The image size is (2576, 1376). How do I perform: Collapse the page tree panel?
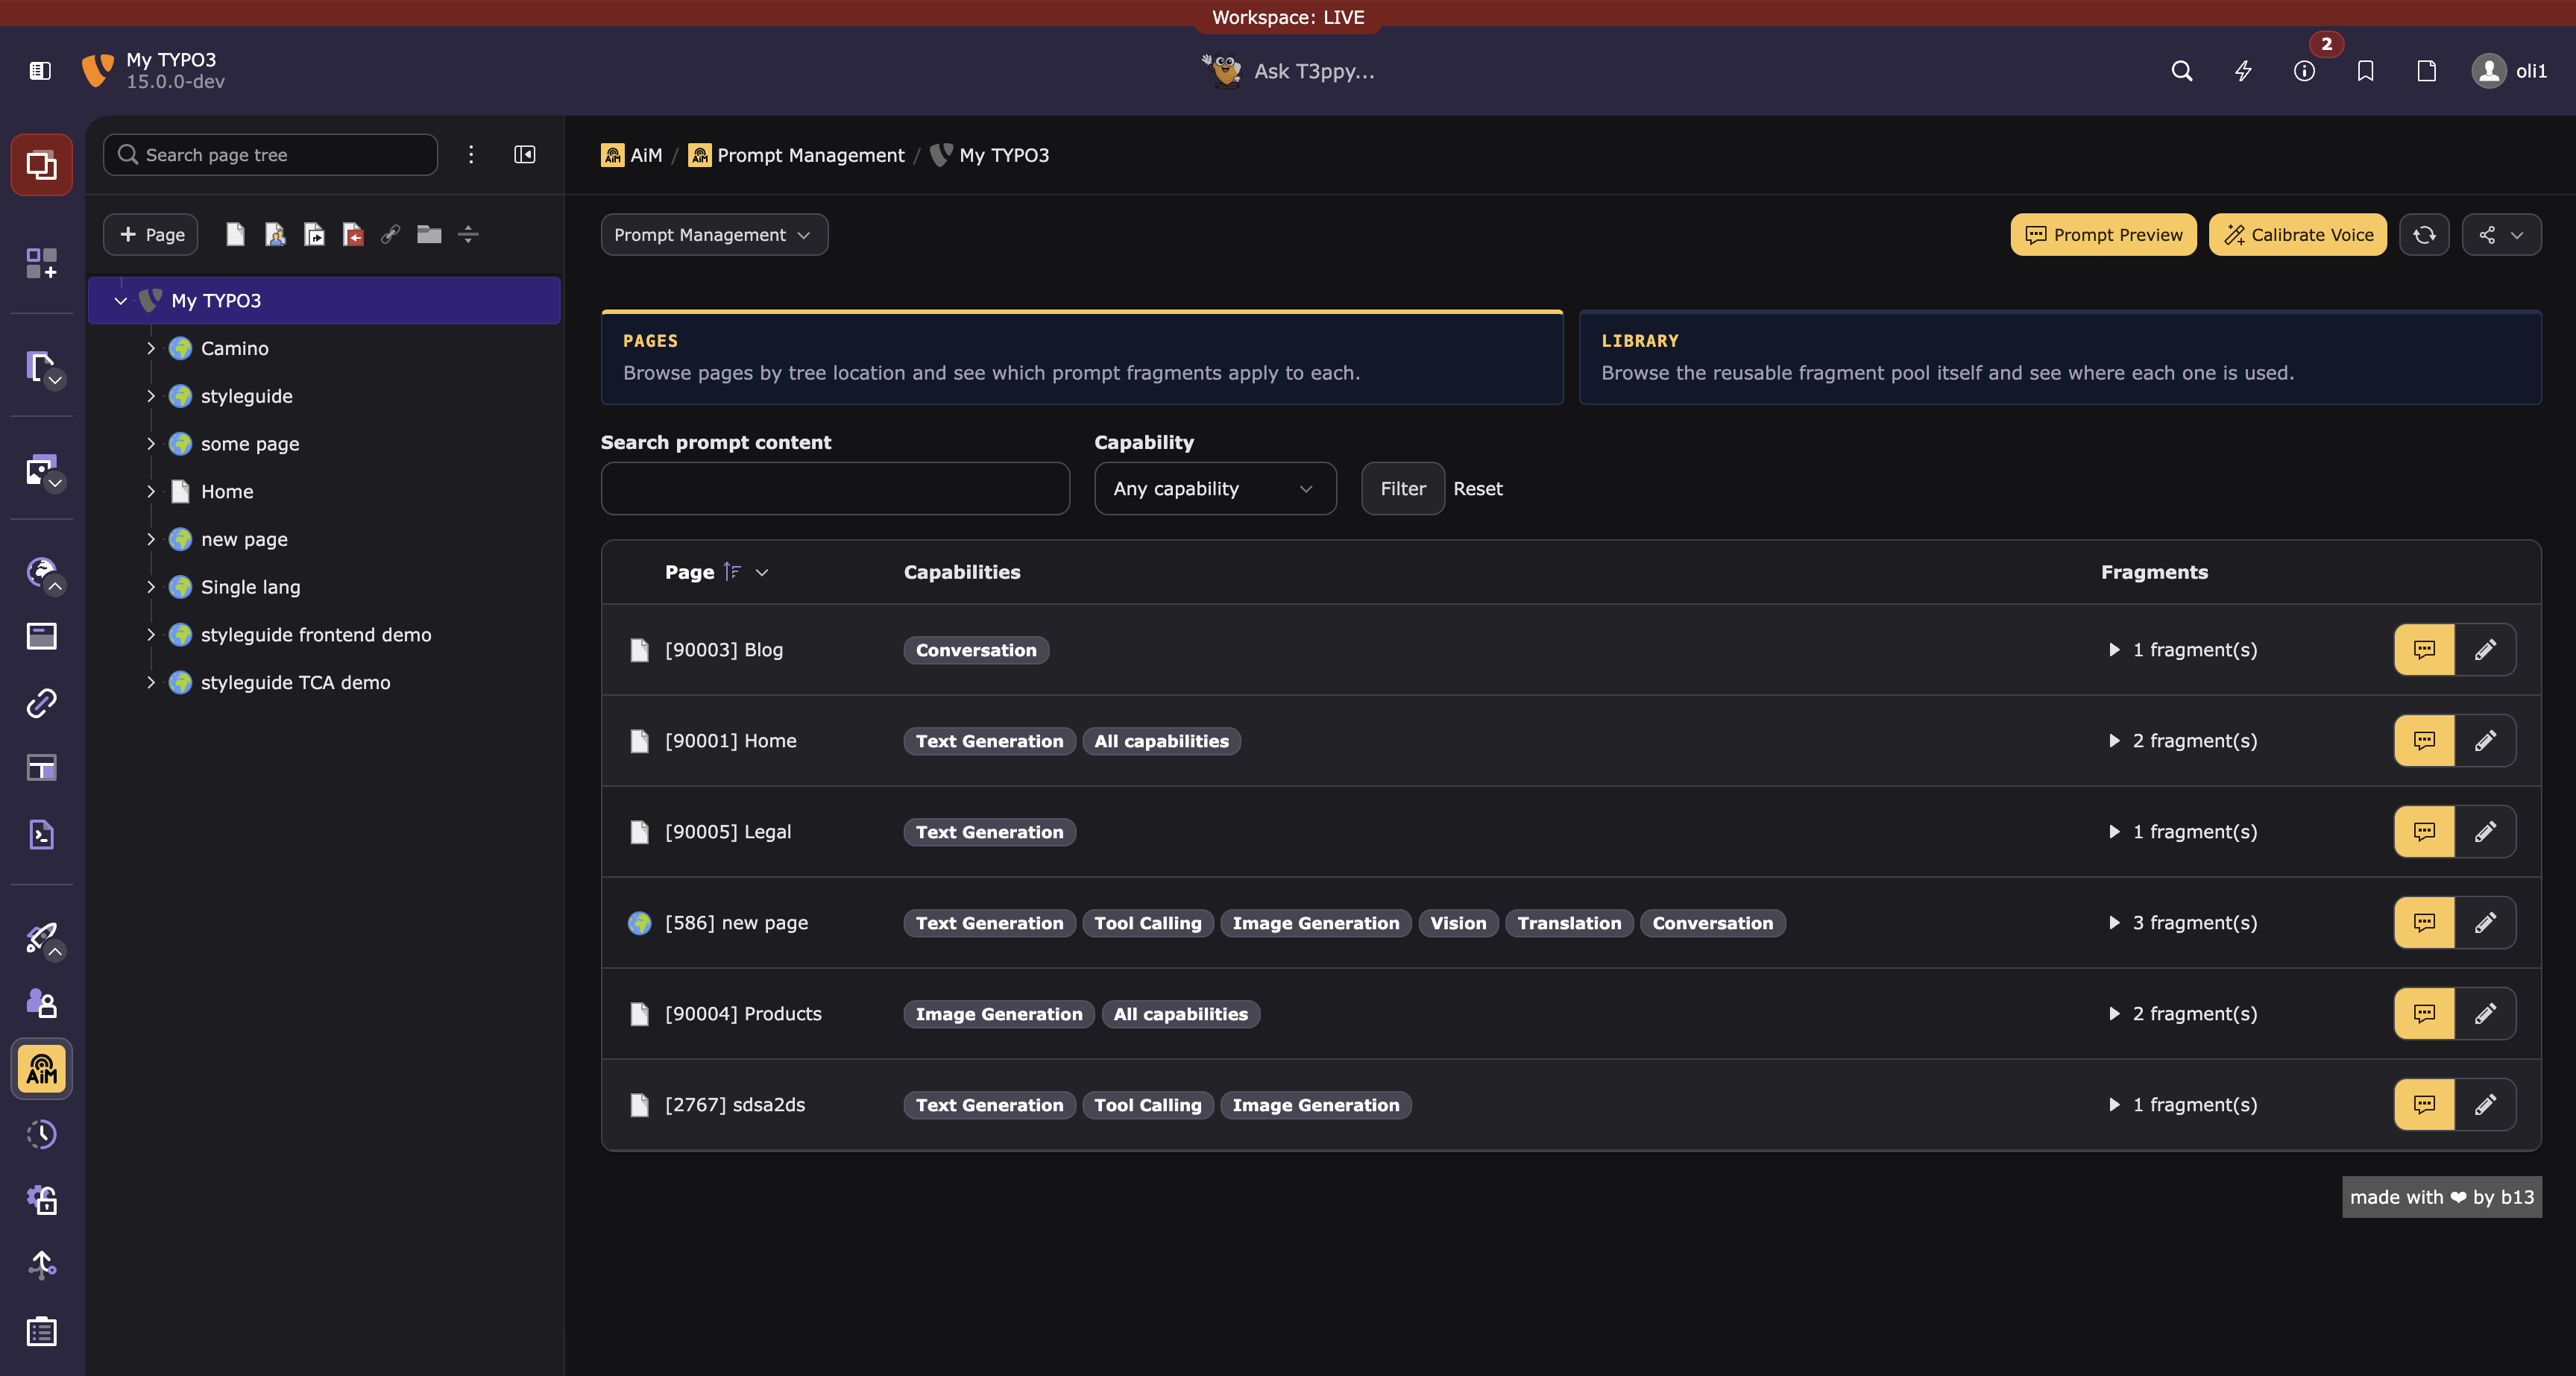click(525, 155)
